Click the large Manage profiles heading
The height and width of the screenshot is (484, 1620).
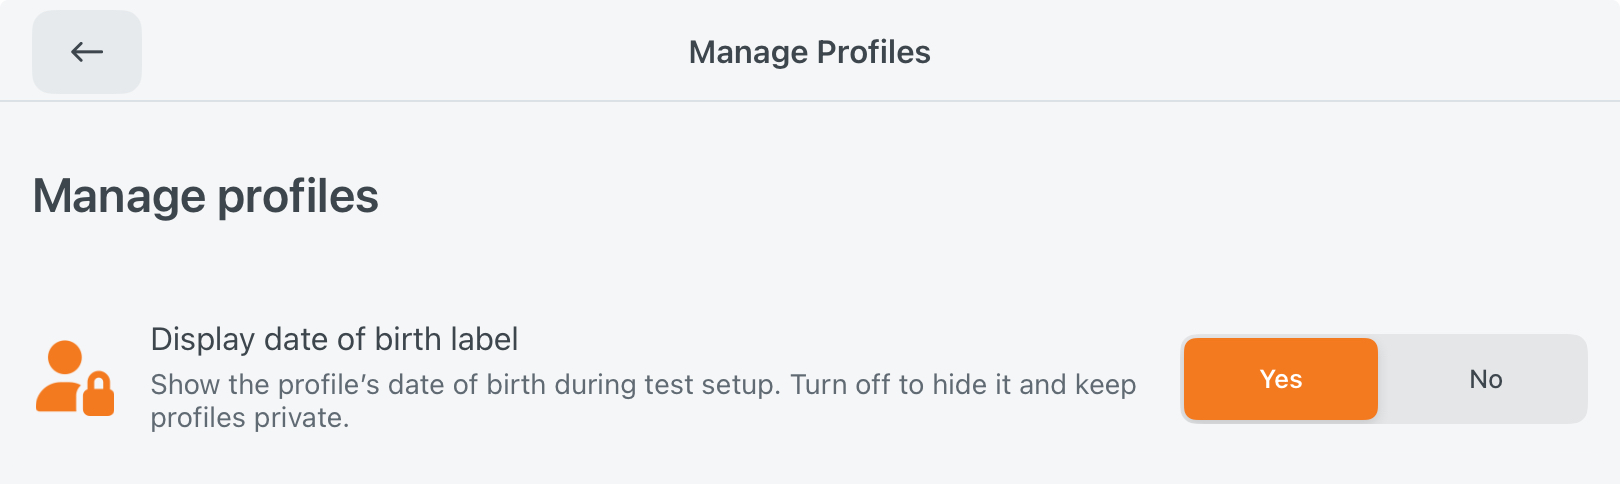[206, 196]
